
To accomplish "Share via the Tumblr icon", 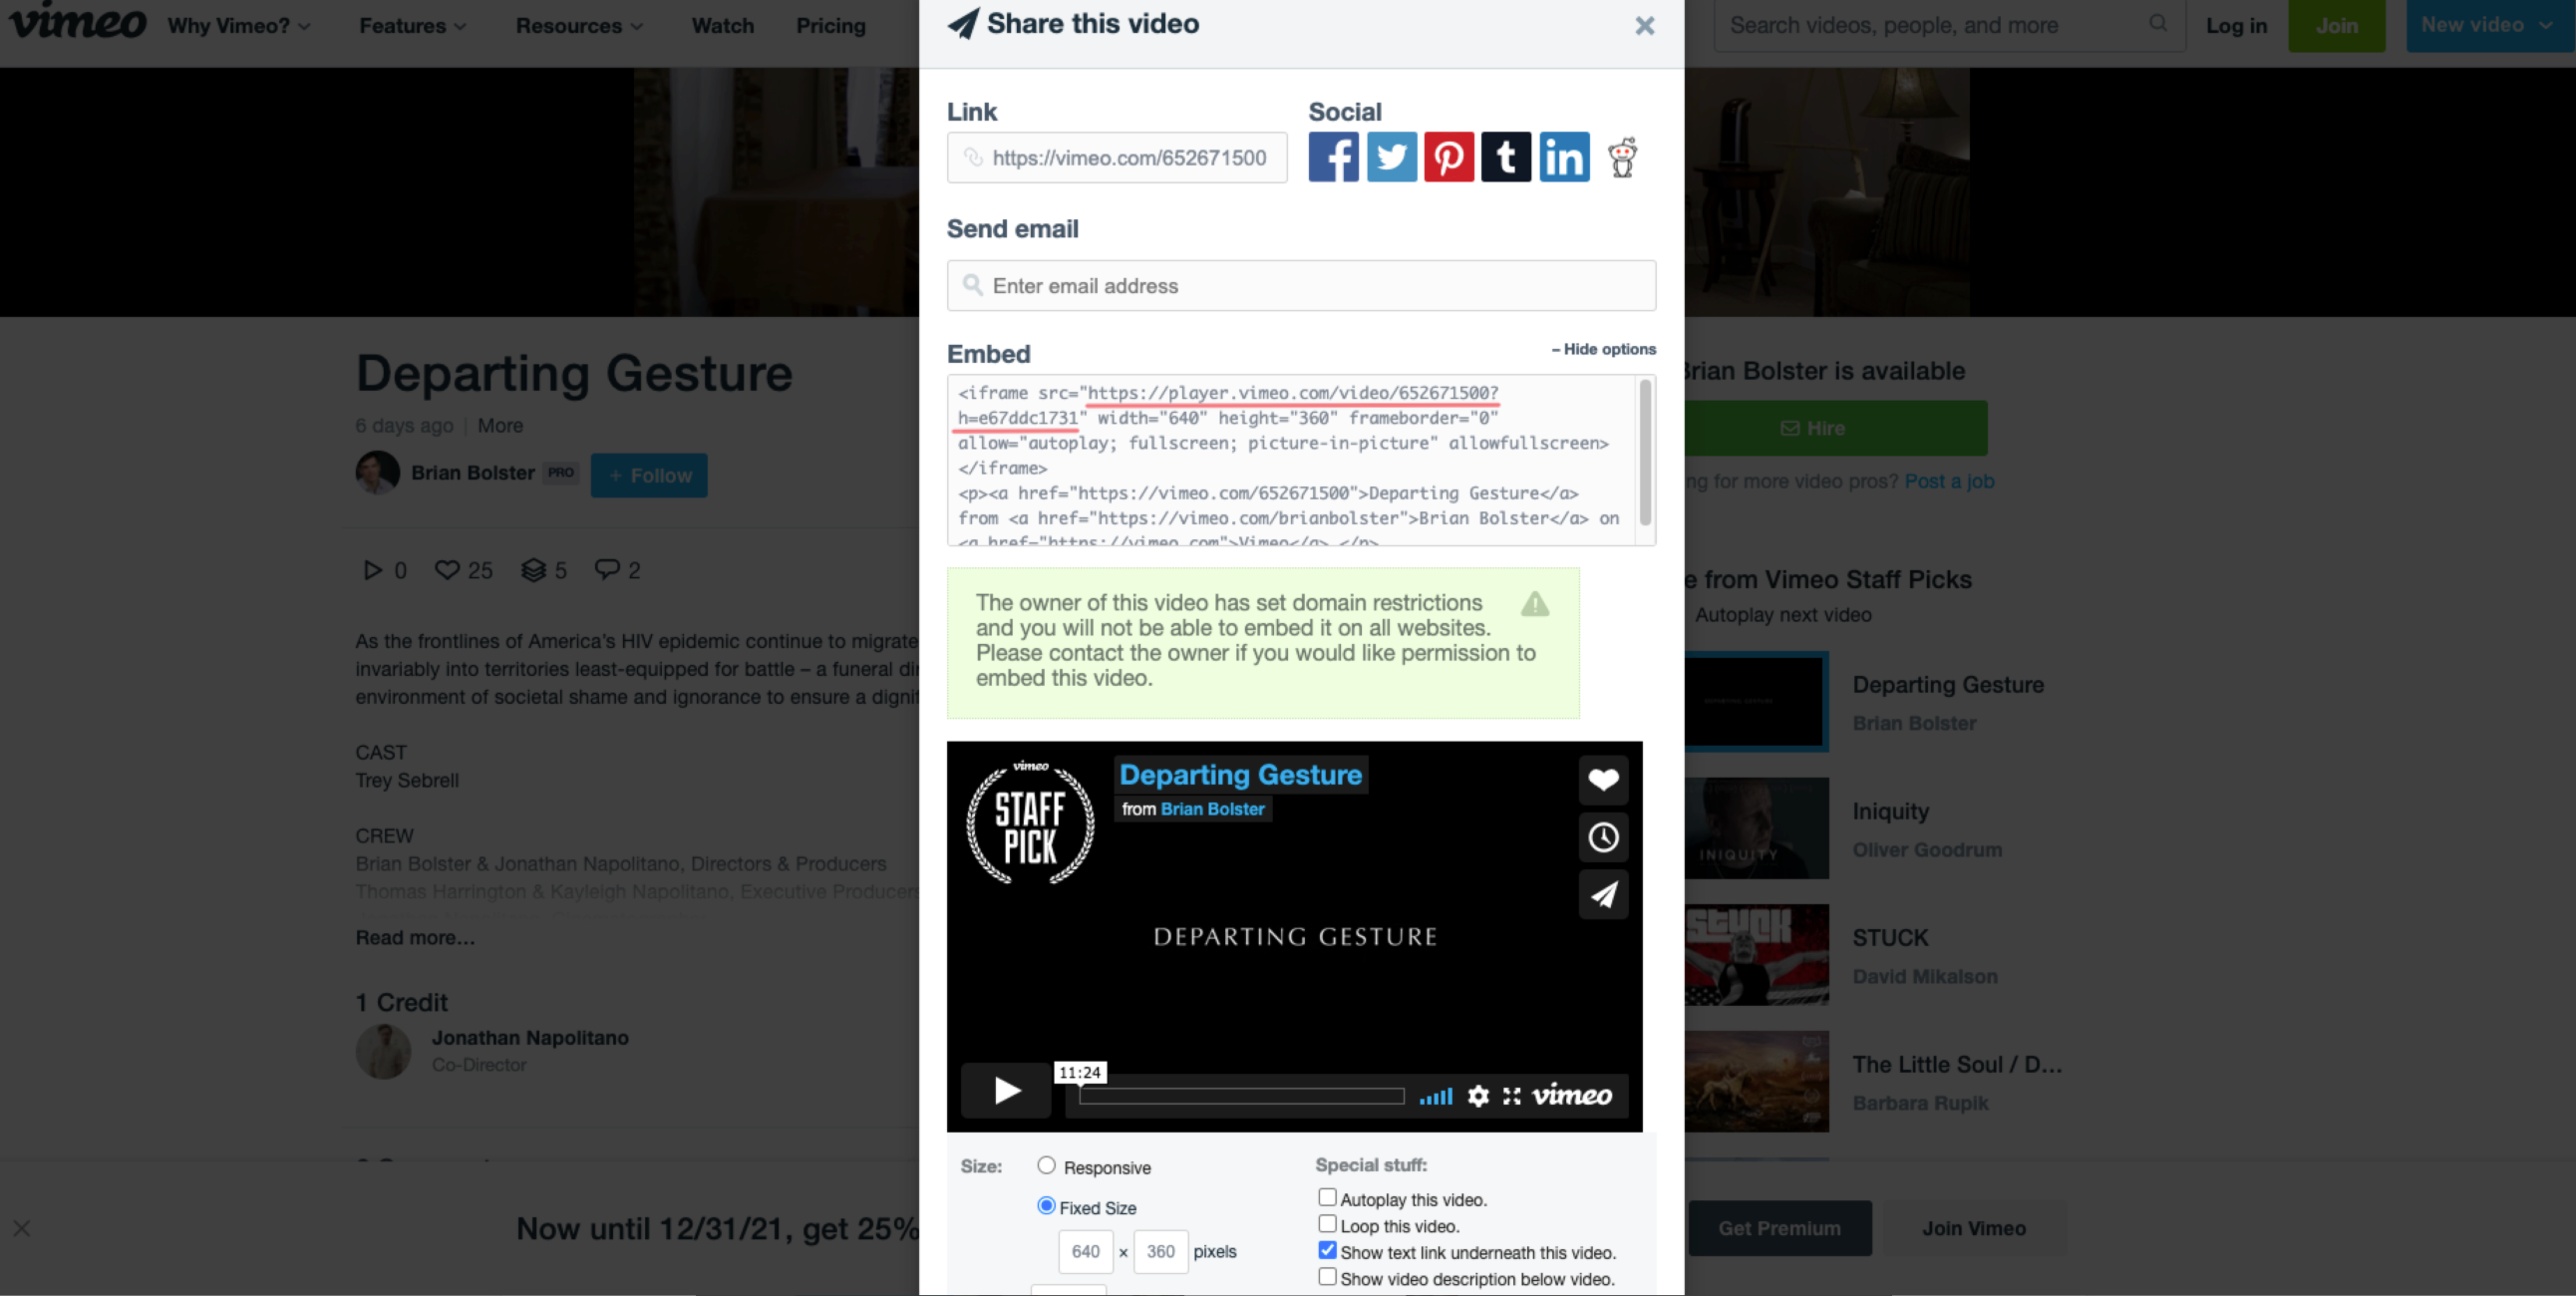I will tap(1506, 157).
